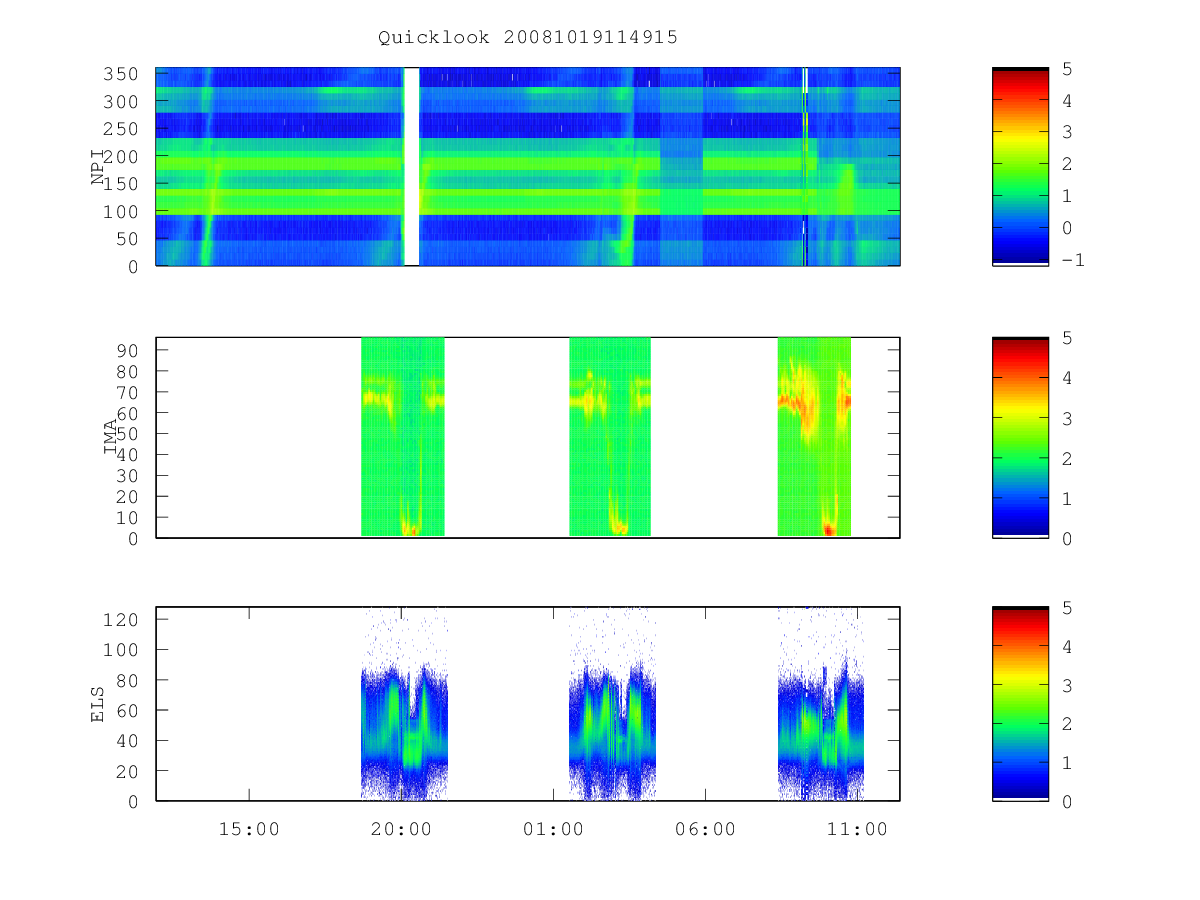Click the IMA color scale bar
Image resolution: width=1200 pixels, height=900 pixels.
point(1020,438)
